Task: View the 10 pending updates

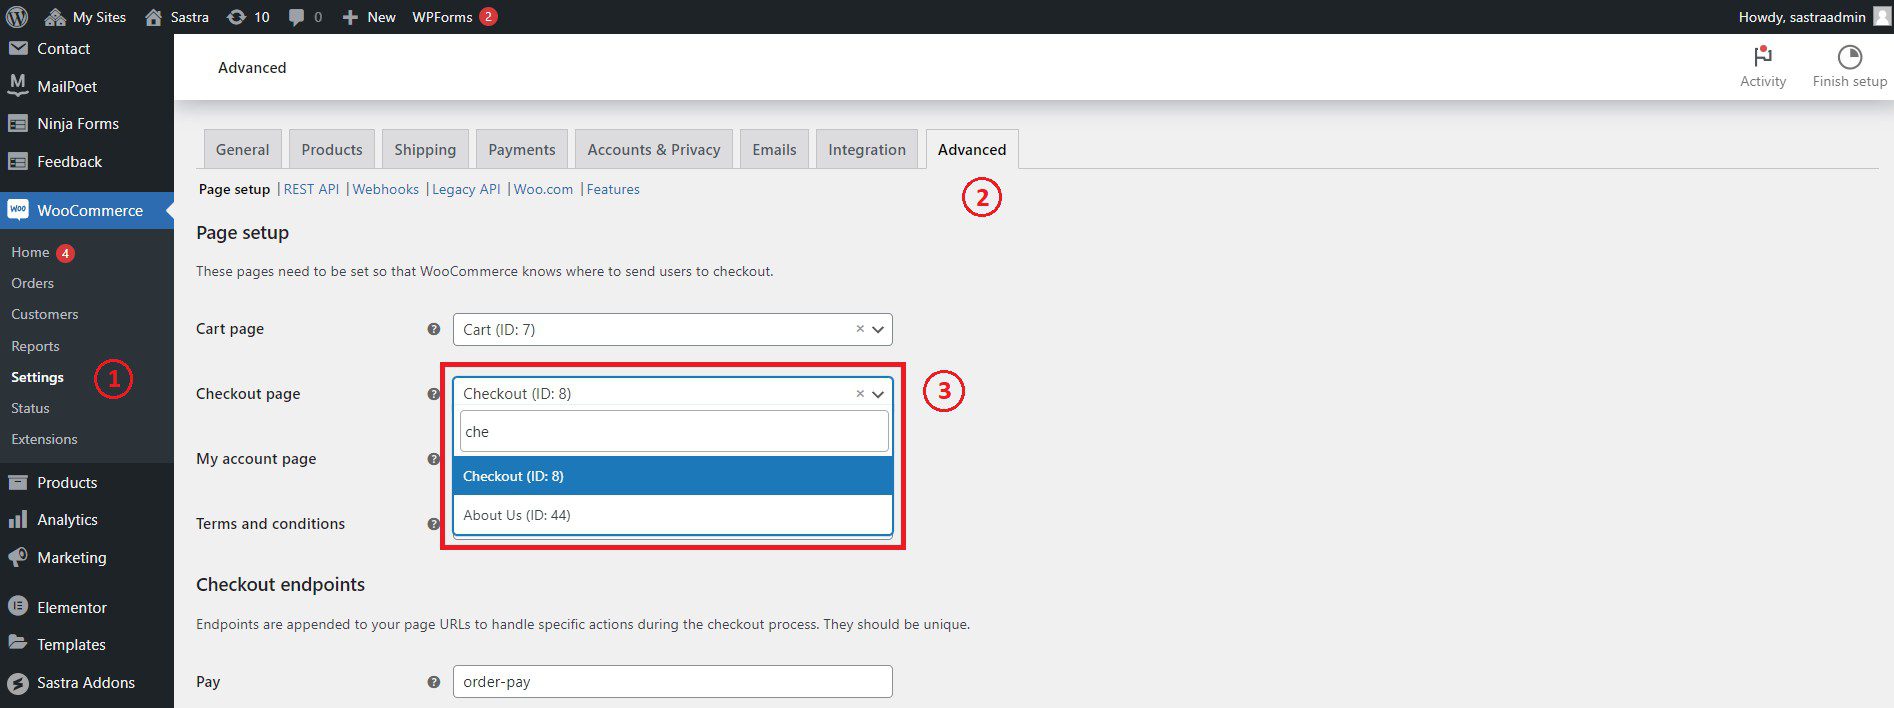Action: coord(248,17)
